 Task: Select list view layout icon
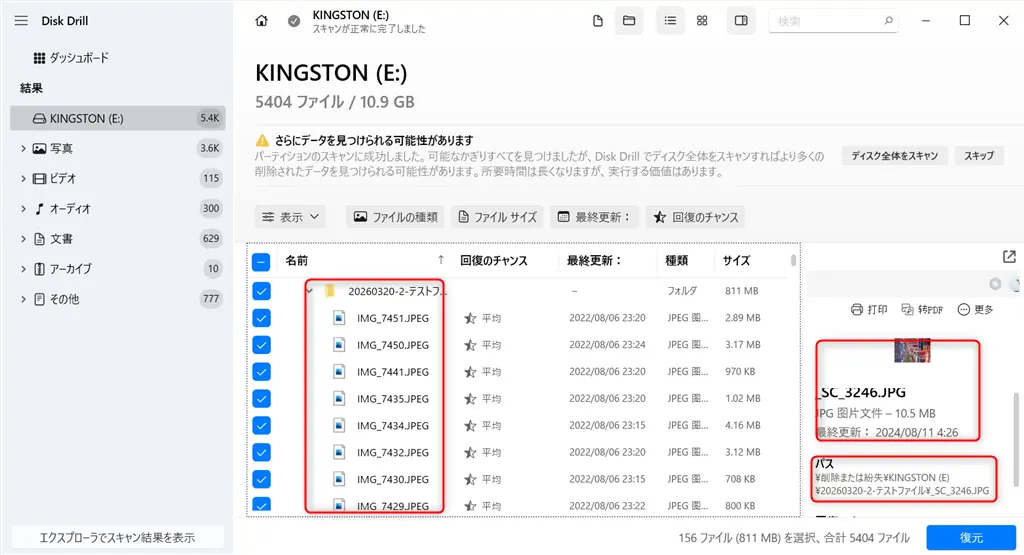coord(670,21)
